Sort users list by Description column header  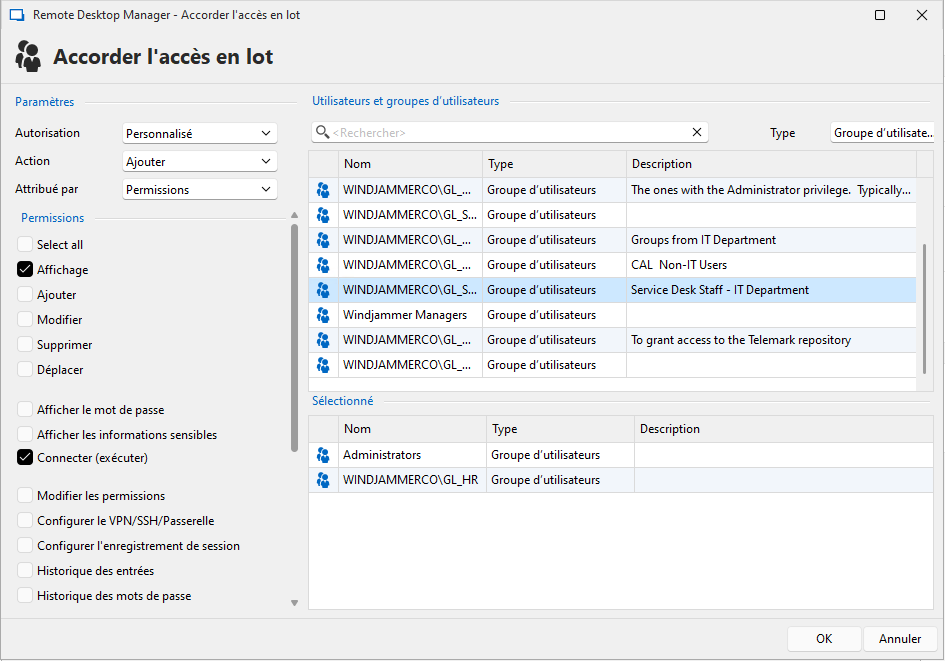click(x=771, y=164)
